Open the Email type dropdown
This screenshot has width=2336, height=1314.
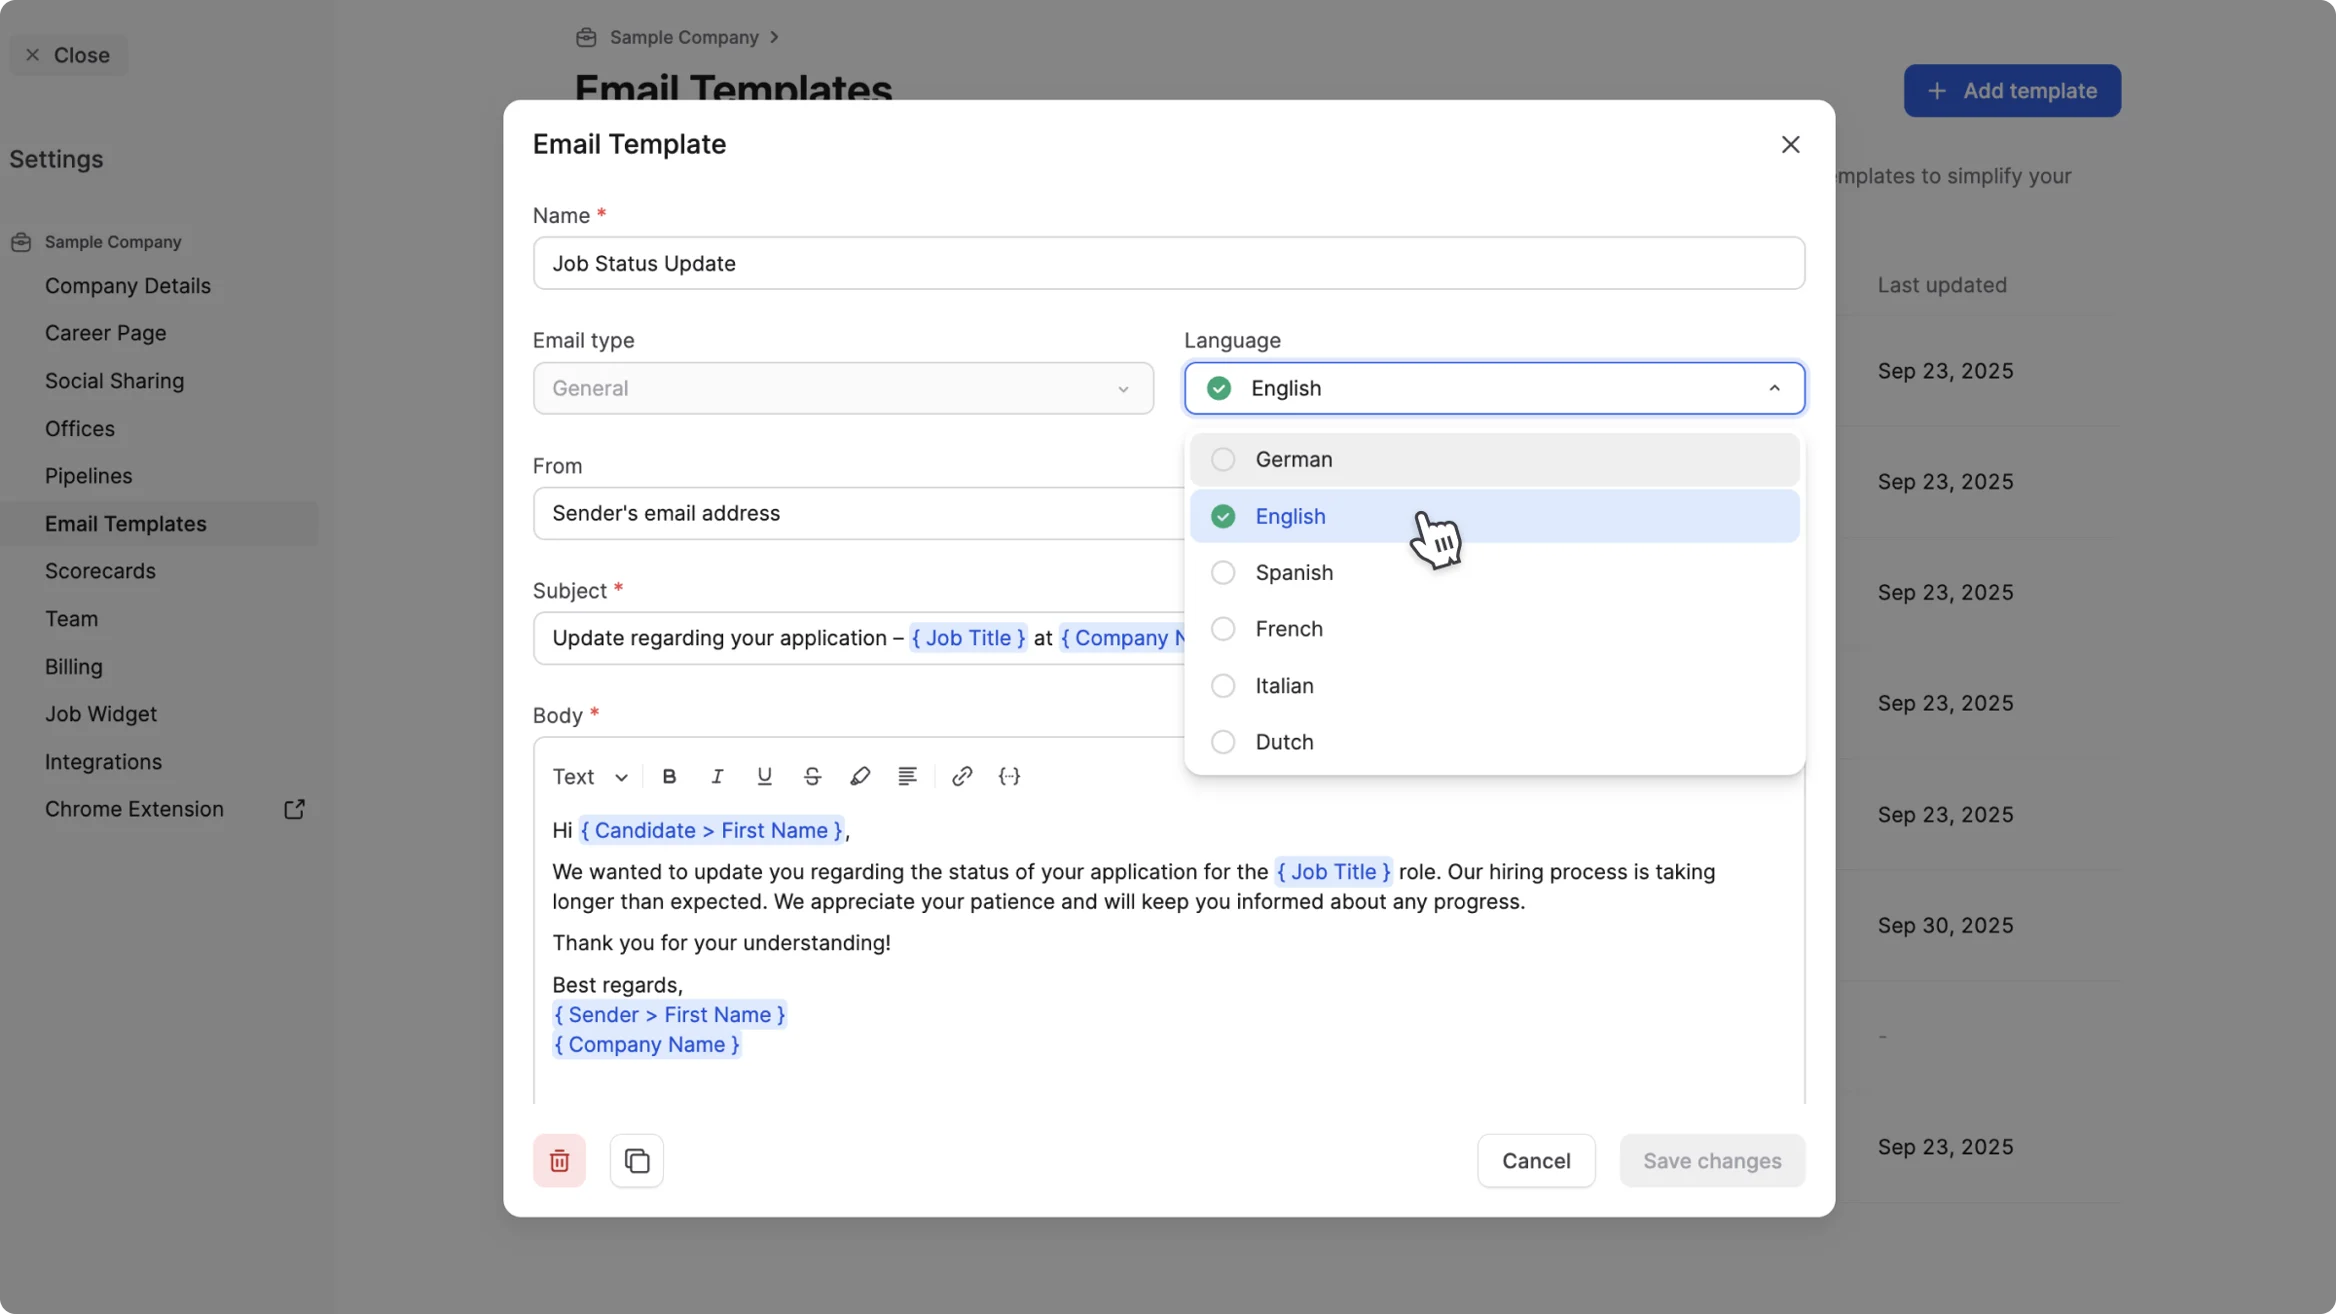(842, 388)
